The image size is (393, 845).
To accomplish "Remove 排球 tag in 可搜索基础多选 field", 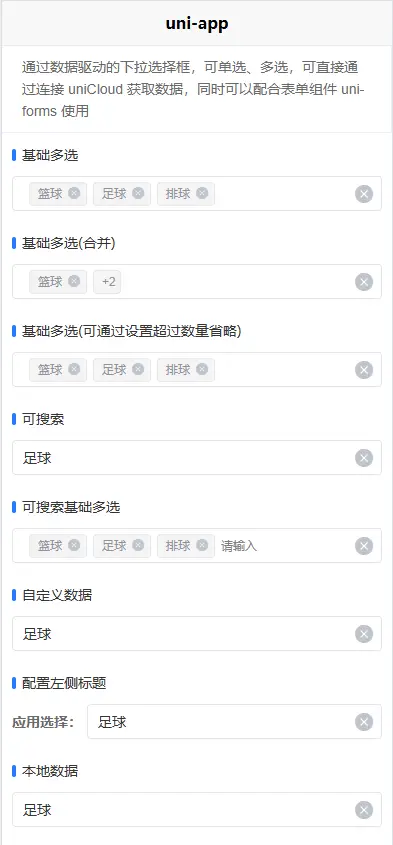I will (x=202, y=545).
